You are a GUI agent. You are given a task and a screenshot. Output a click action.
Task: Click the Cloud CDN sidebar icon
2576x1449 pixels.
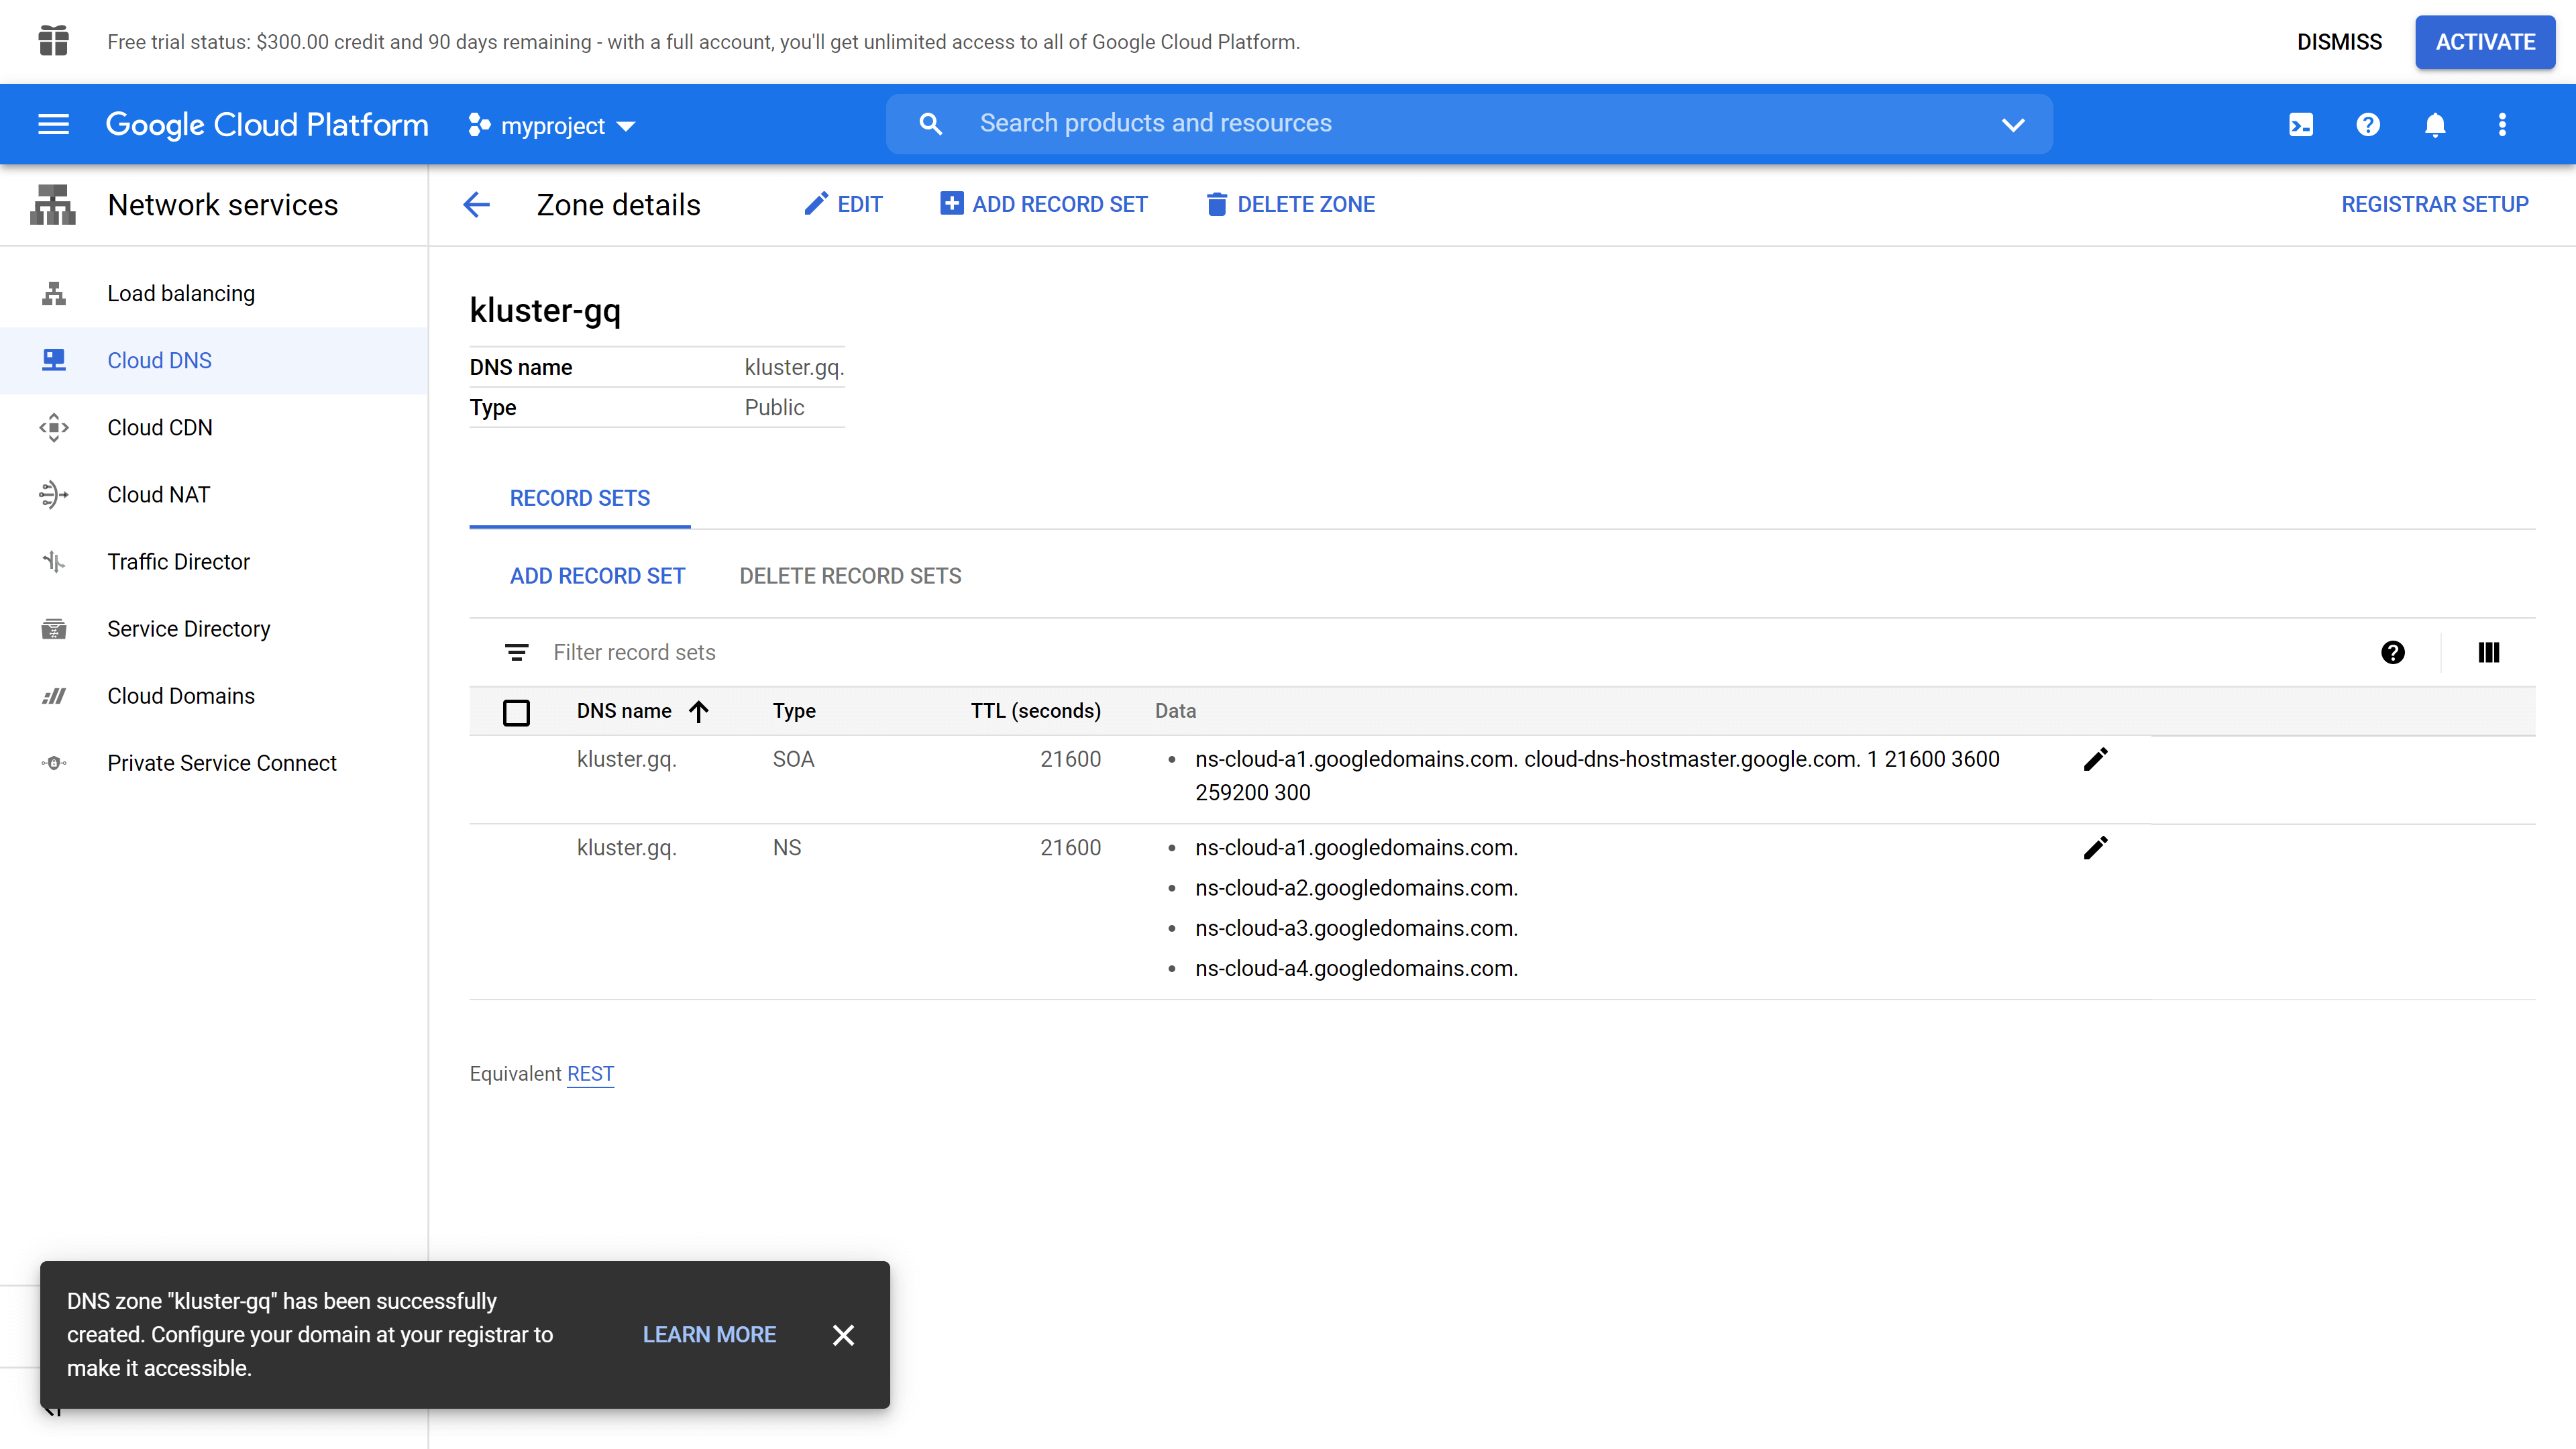[54, 427]
